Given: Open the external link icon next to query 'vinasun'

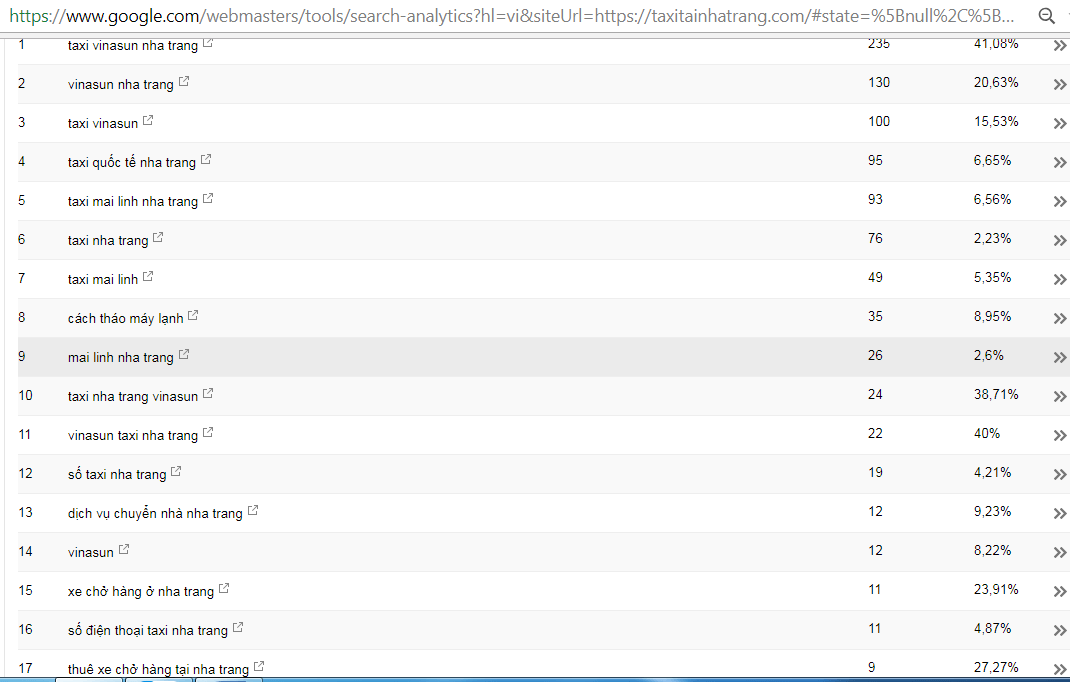Looking at the screenshot, I should pos(124,548).
